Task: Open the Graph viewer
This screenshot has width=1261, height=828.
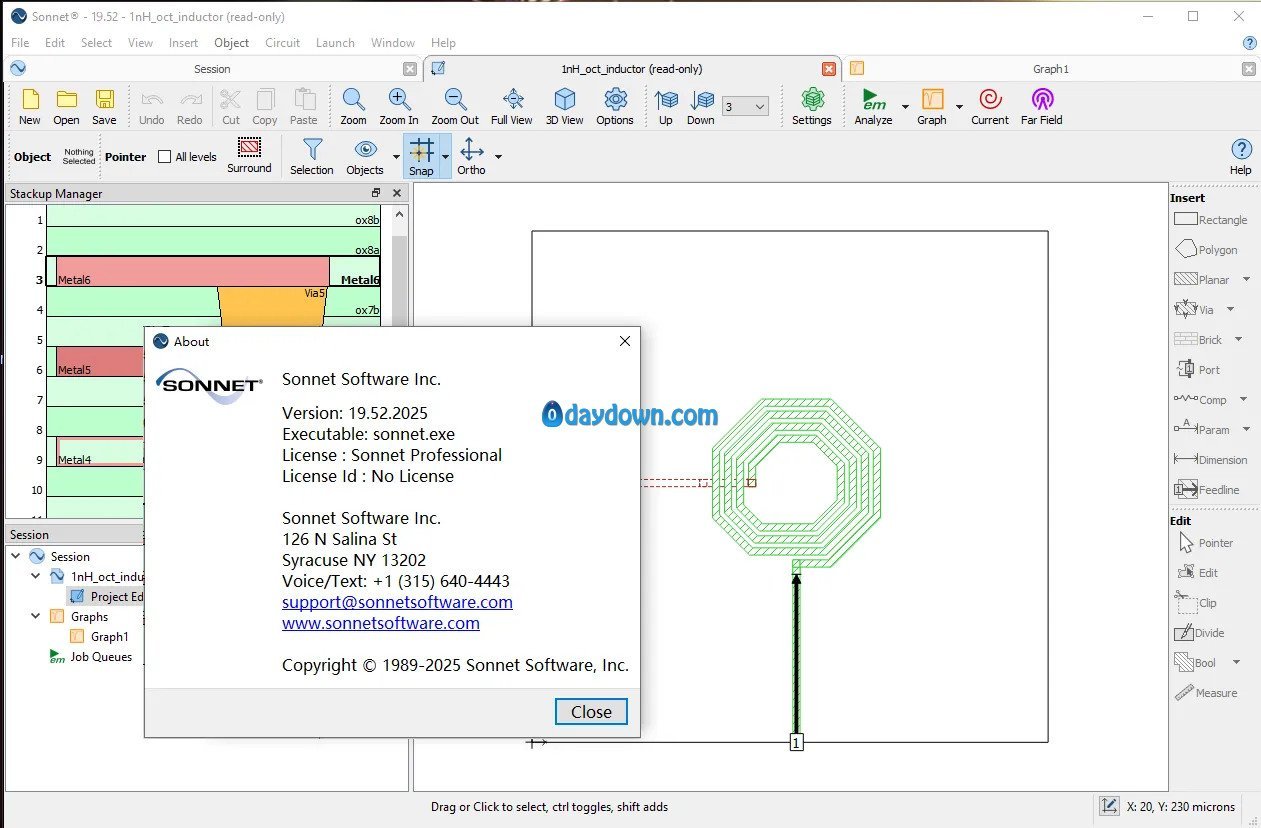Action: point(932,106)
